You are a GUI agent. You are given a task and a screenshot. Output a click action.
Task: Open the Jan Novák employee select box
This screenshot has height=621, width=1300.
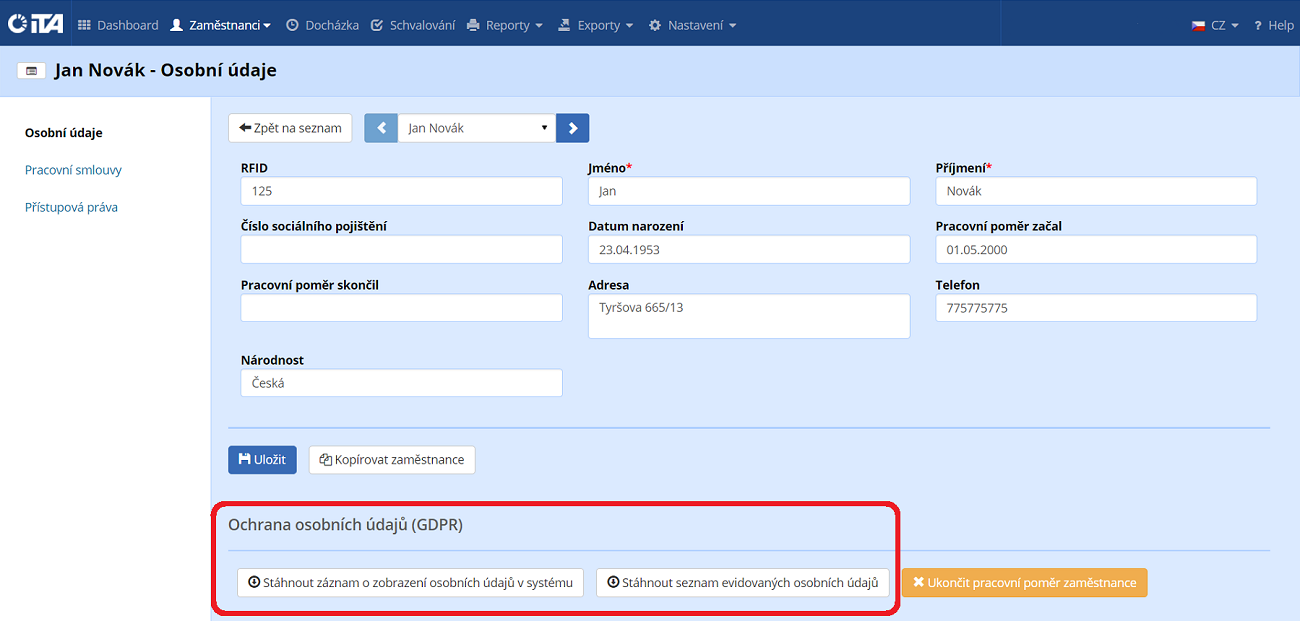(x=477, y=128)
